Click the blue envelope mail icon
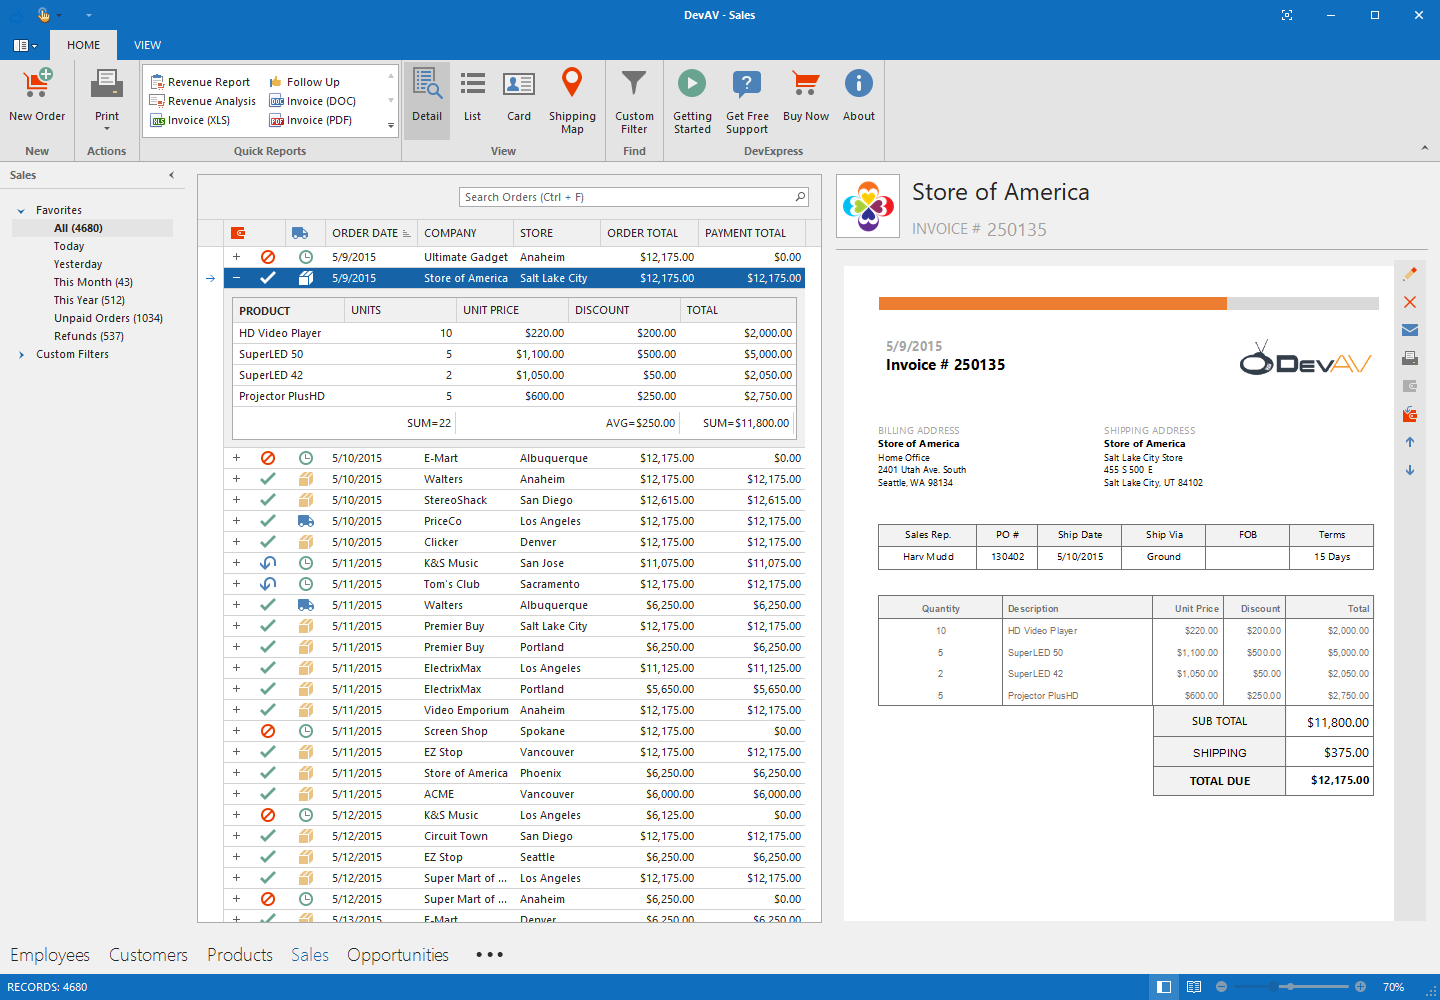1440x1000 pixels. 1410,330
